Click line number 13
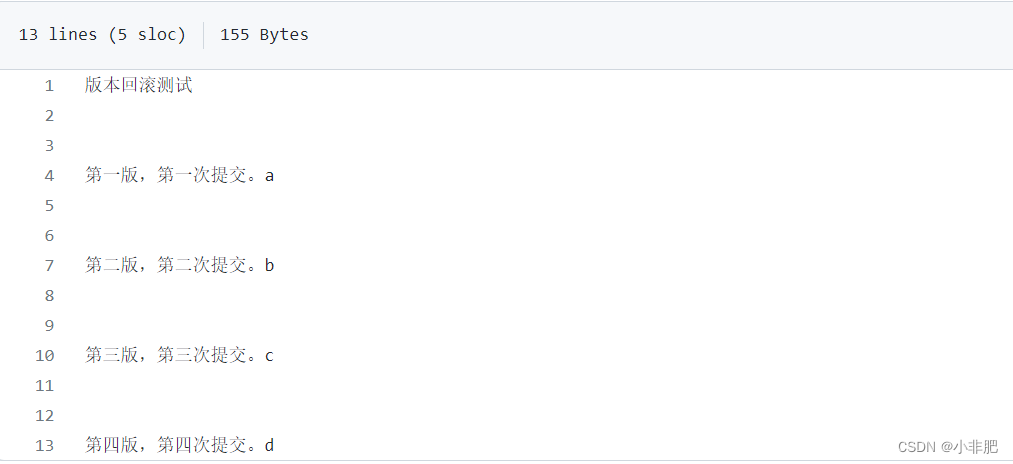 [45, 446]
